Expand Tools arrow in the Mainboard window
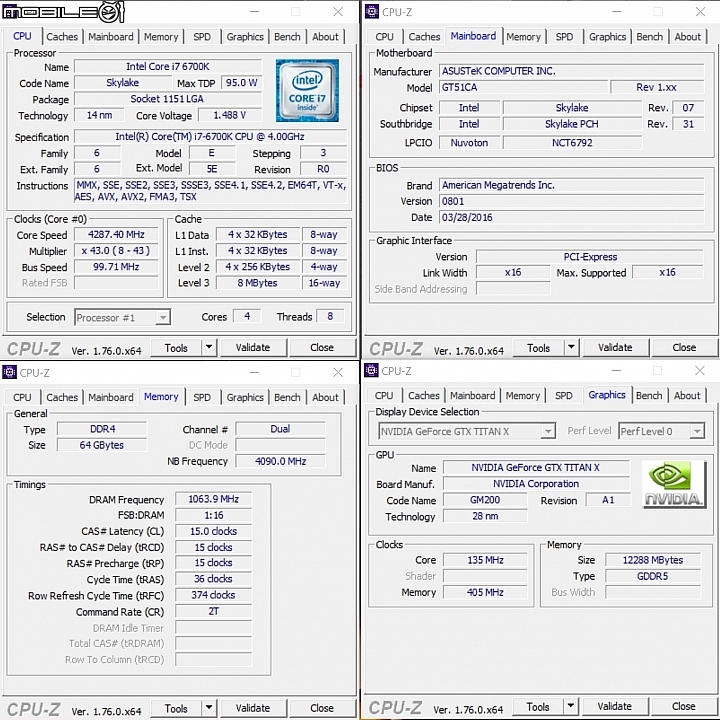 click(x=571, y=348)
